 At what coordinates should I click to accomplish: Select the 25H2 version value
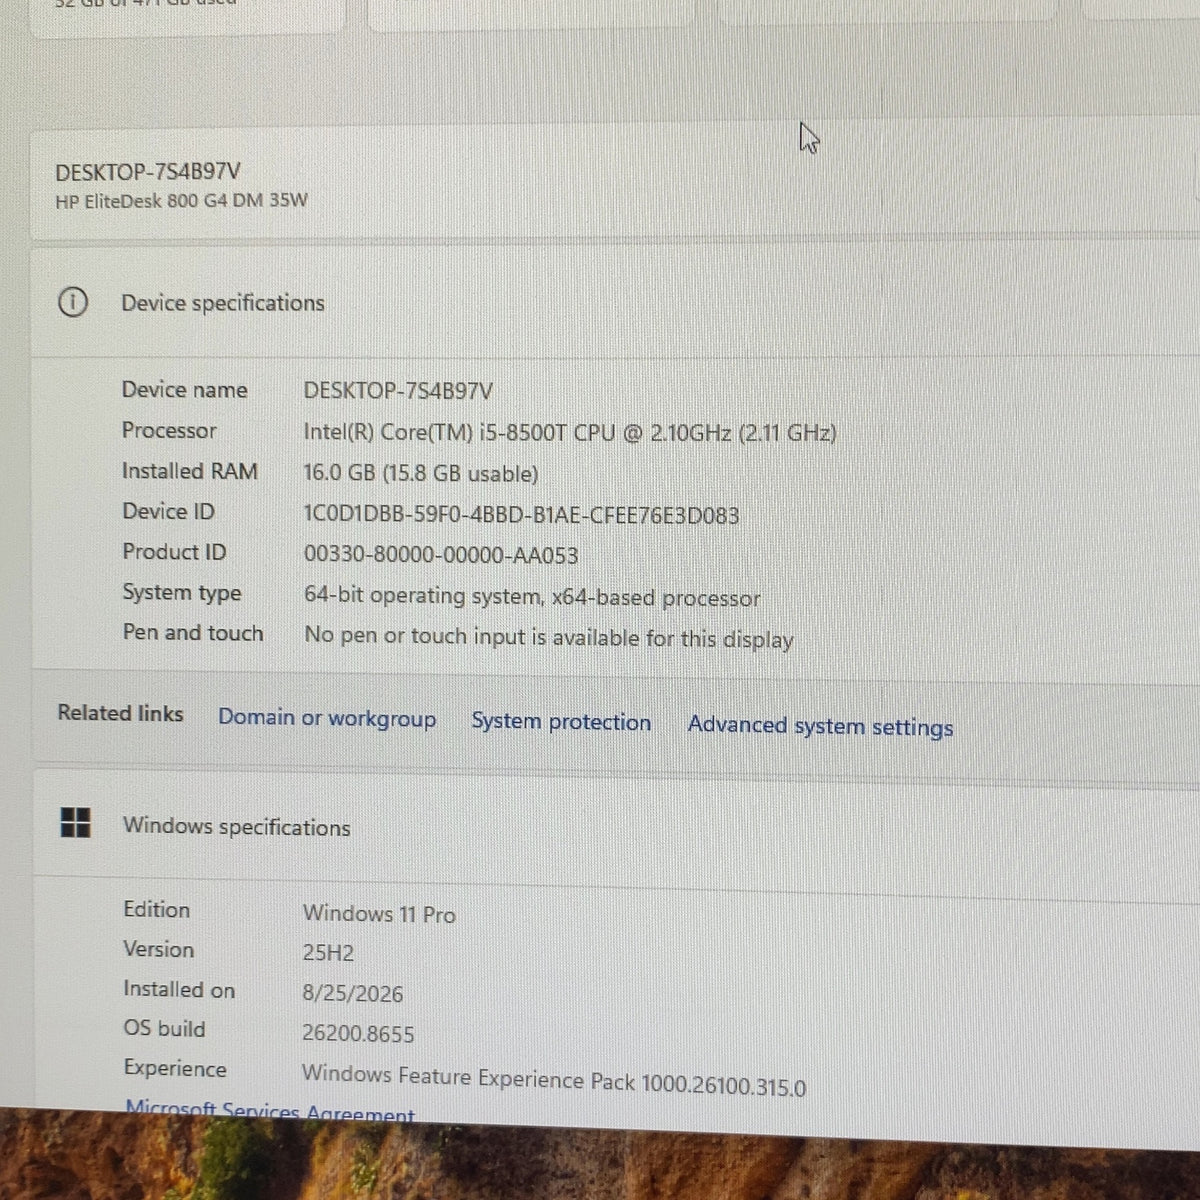[328, 953]
